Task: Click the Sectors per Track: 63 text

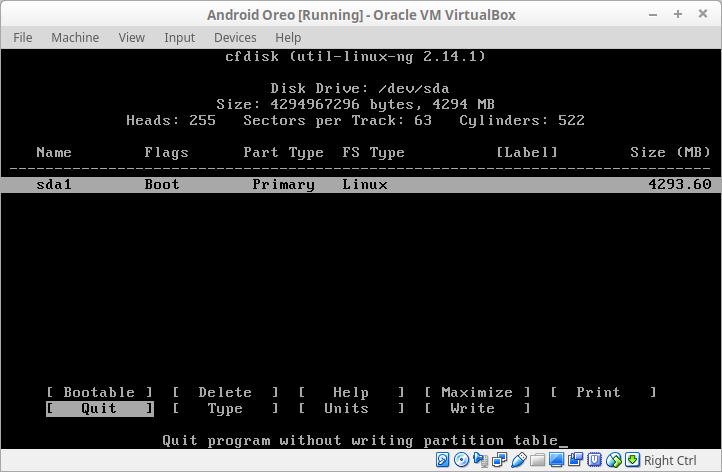Action: click(x=338, y=121)
